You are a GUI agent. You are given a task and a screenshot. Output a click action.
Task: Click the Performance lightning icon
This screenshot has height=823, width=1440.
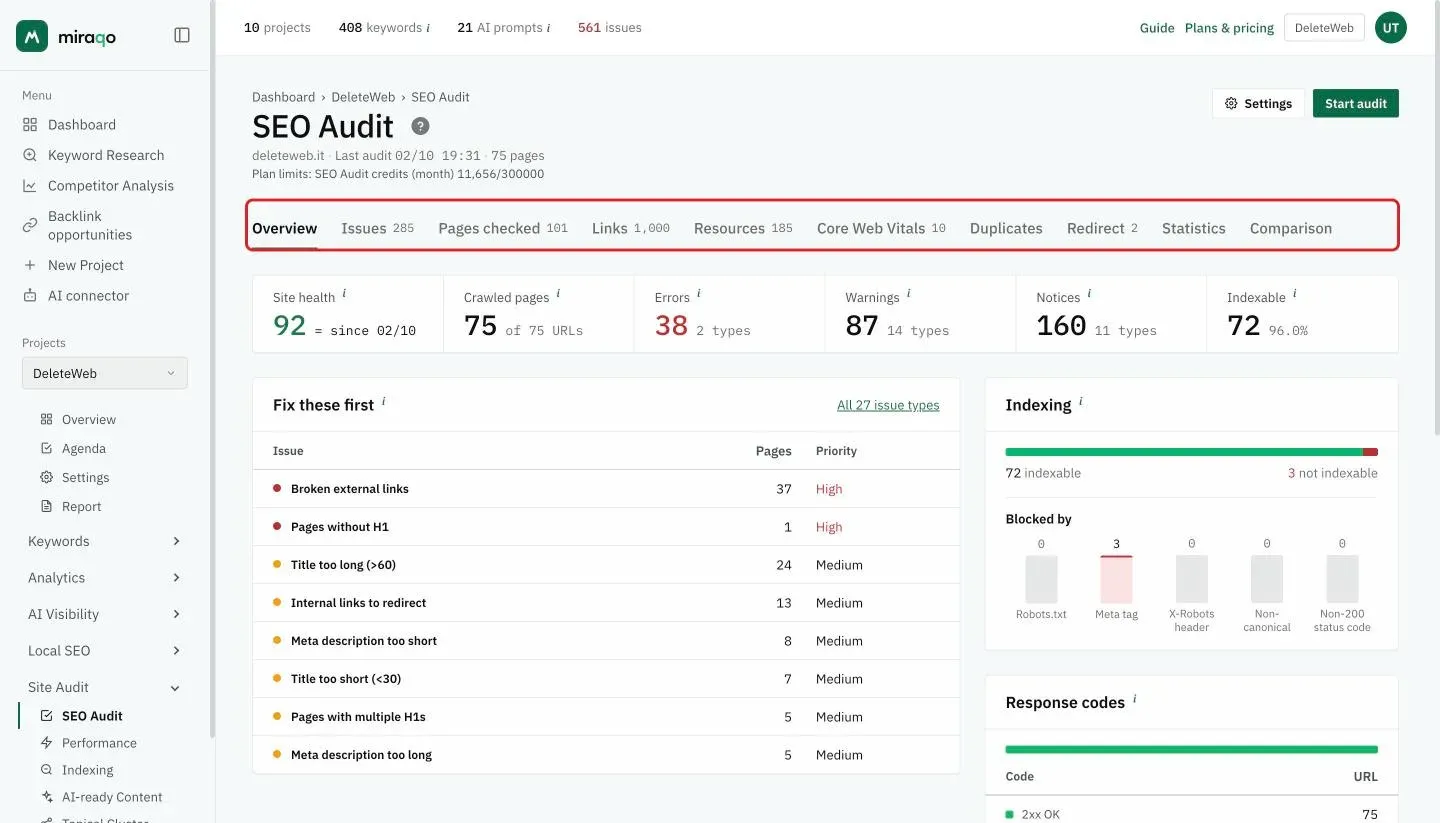[x=46, y=743]
